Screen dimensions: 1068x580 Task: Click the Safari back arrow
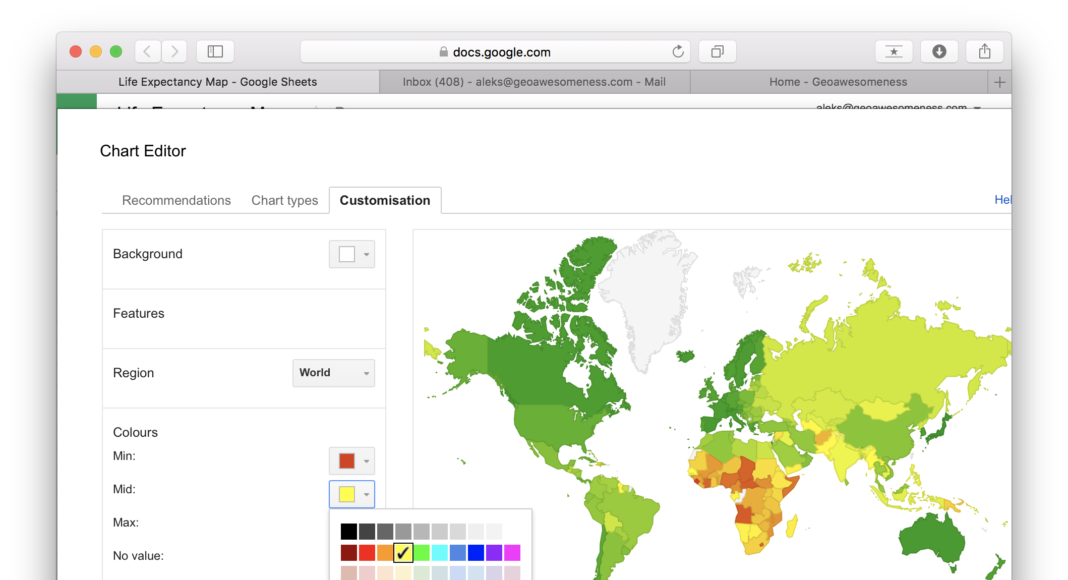(148, 51)
